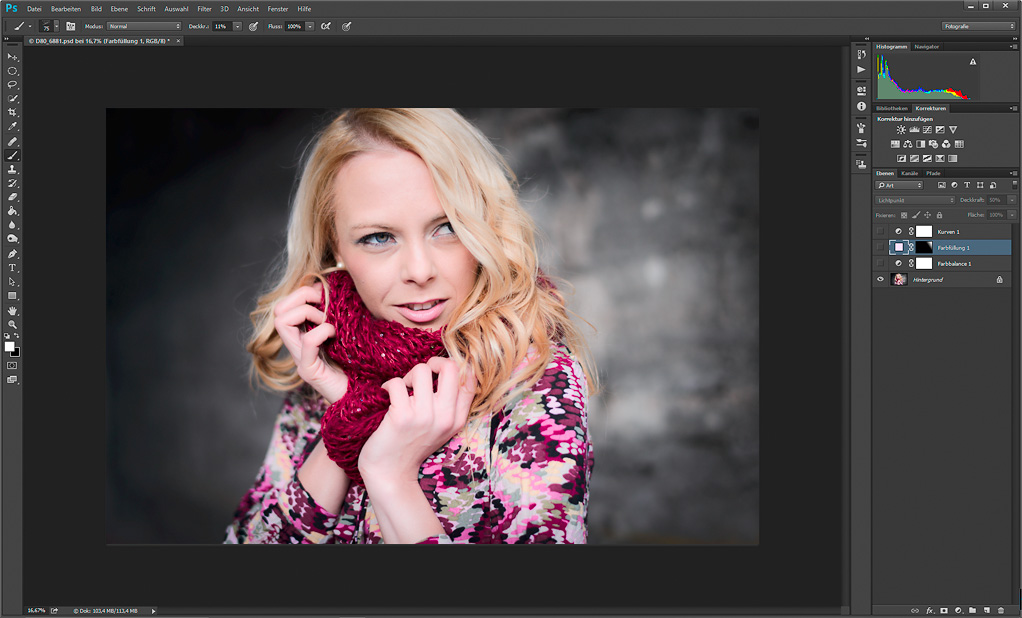1022x618 pixels.
Task: Select the Eyedropper tool
Action: [12, 127]
